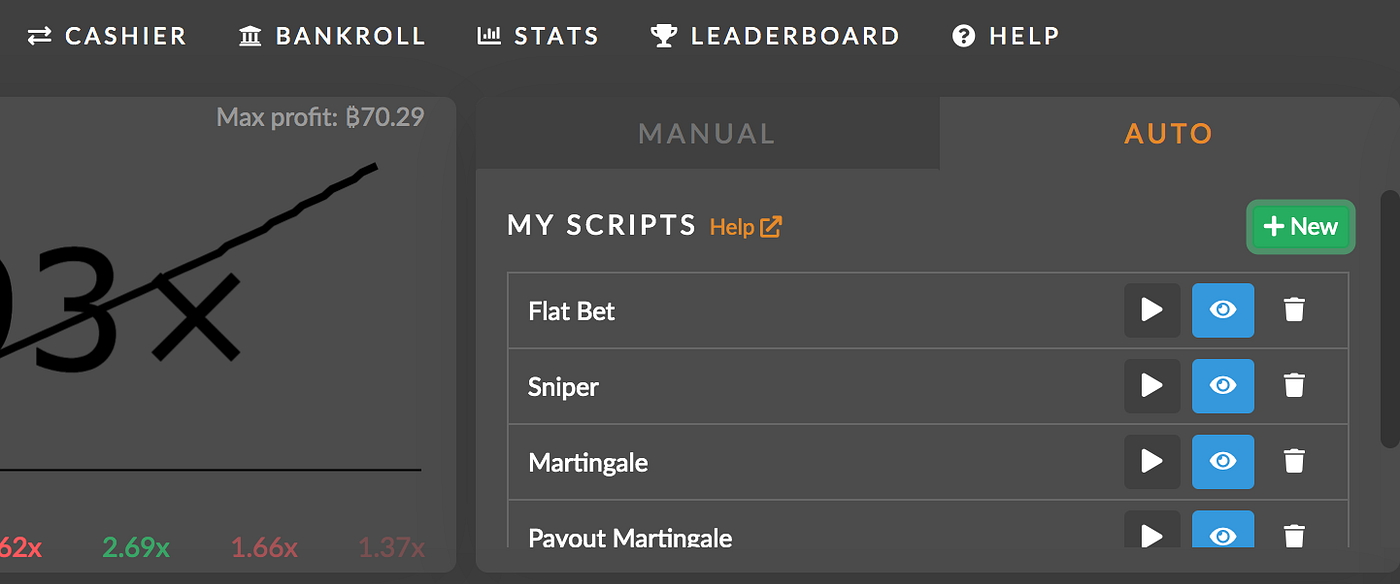Show the Sniper script contents
This screenshot has width=1400, height=584.
pos(1222,386)
